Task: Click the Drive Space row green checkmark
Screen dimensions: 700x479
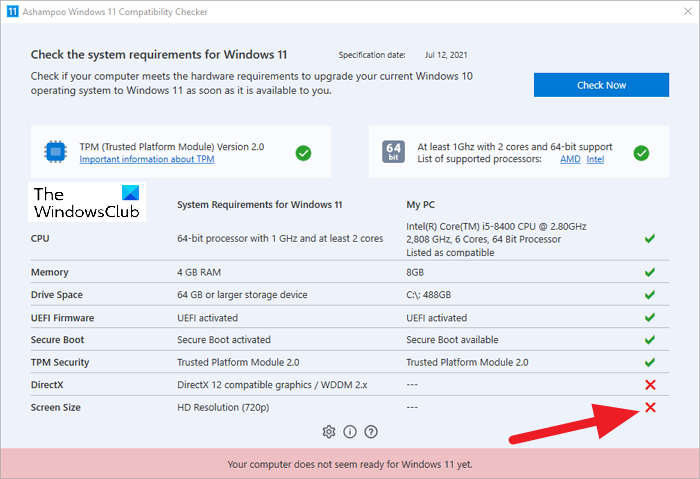Action: (650, 295)
